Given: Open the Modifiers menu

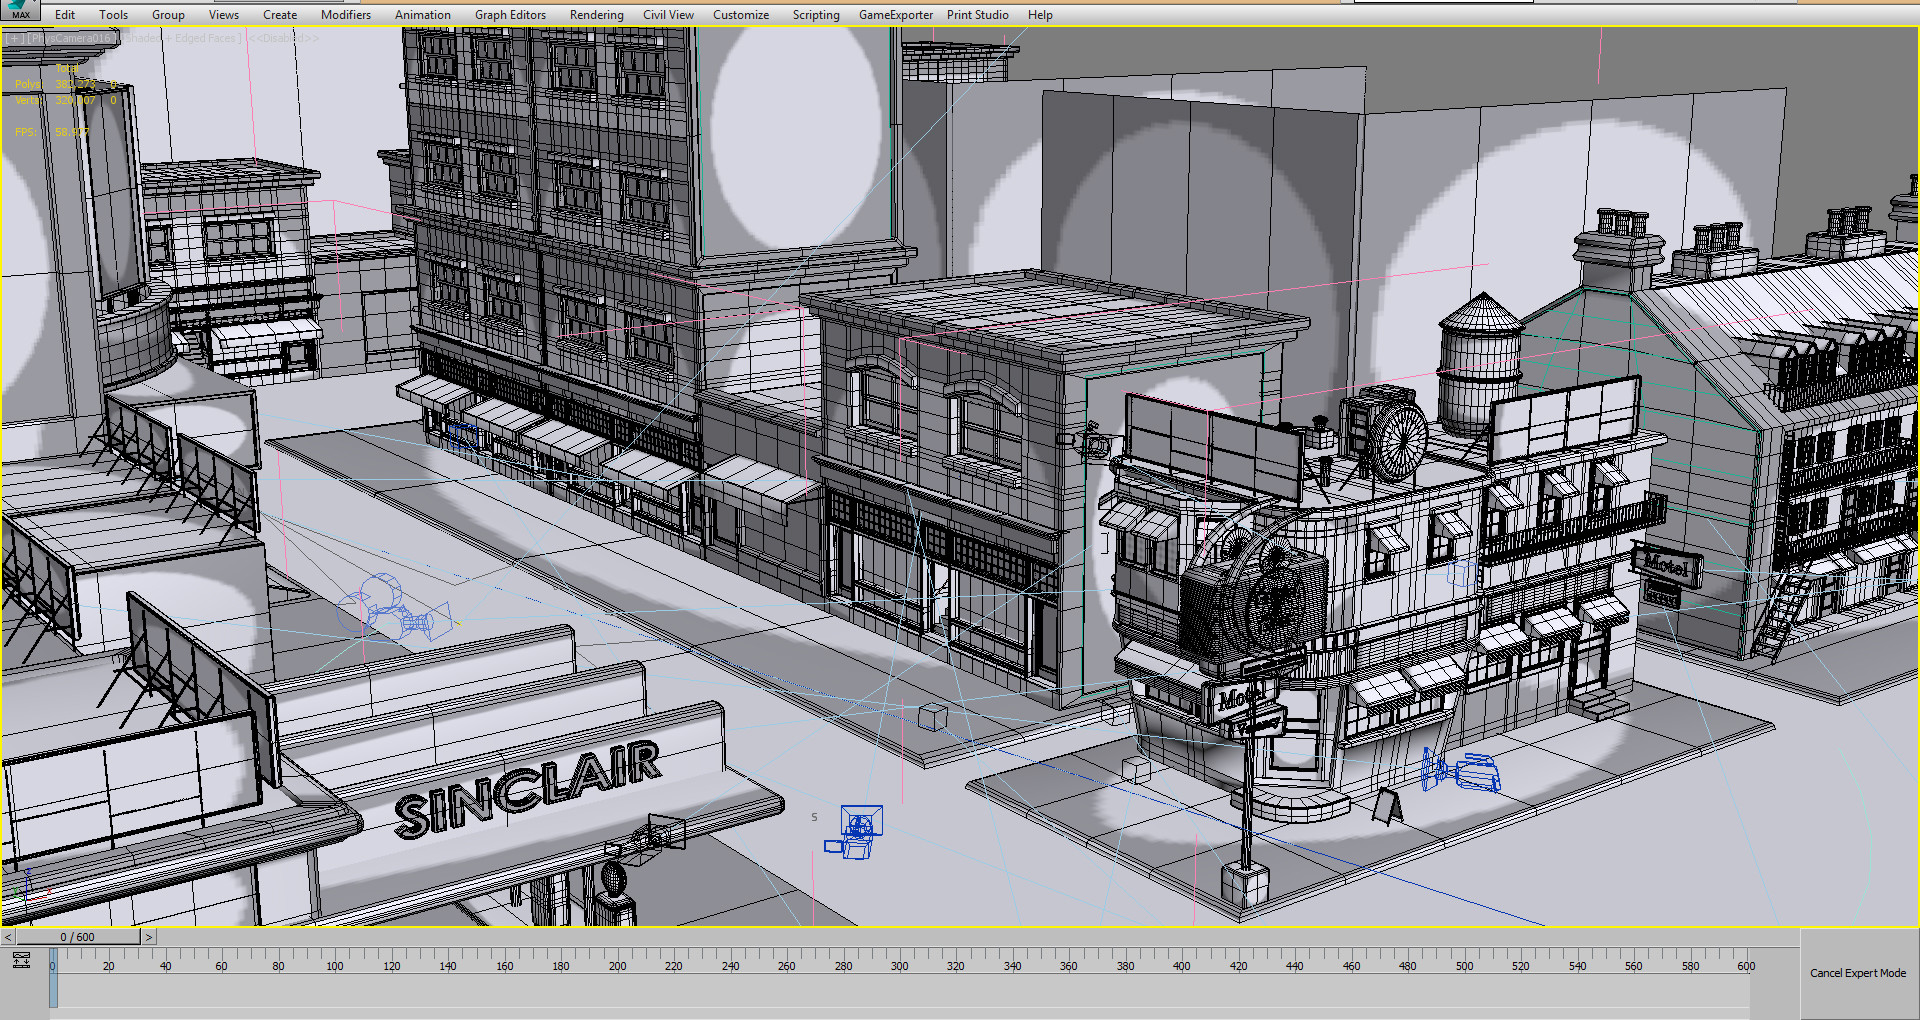Looking at the screenshot, I should (345, 14).
